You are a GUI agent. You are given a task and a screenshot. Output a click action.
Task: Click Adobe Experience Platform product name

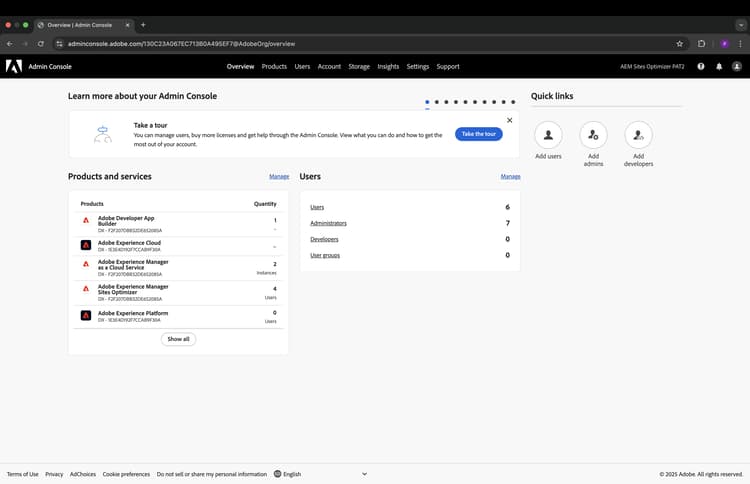(x=133, y=313)
